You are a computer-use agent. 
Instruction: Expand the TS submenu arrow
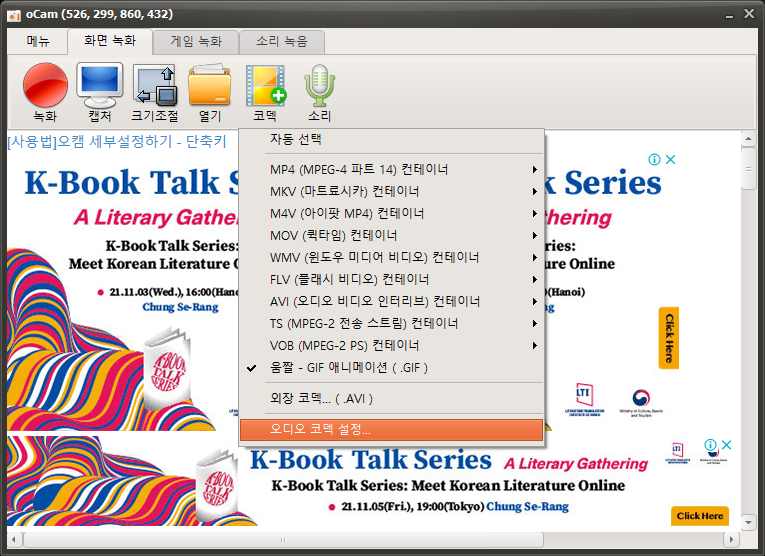point(535,323)
